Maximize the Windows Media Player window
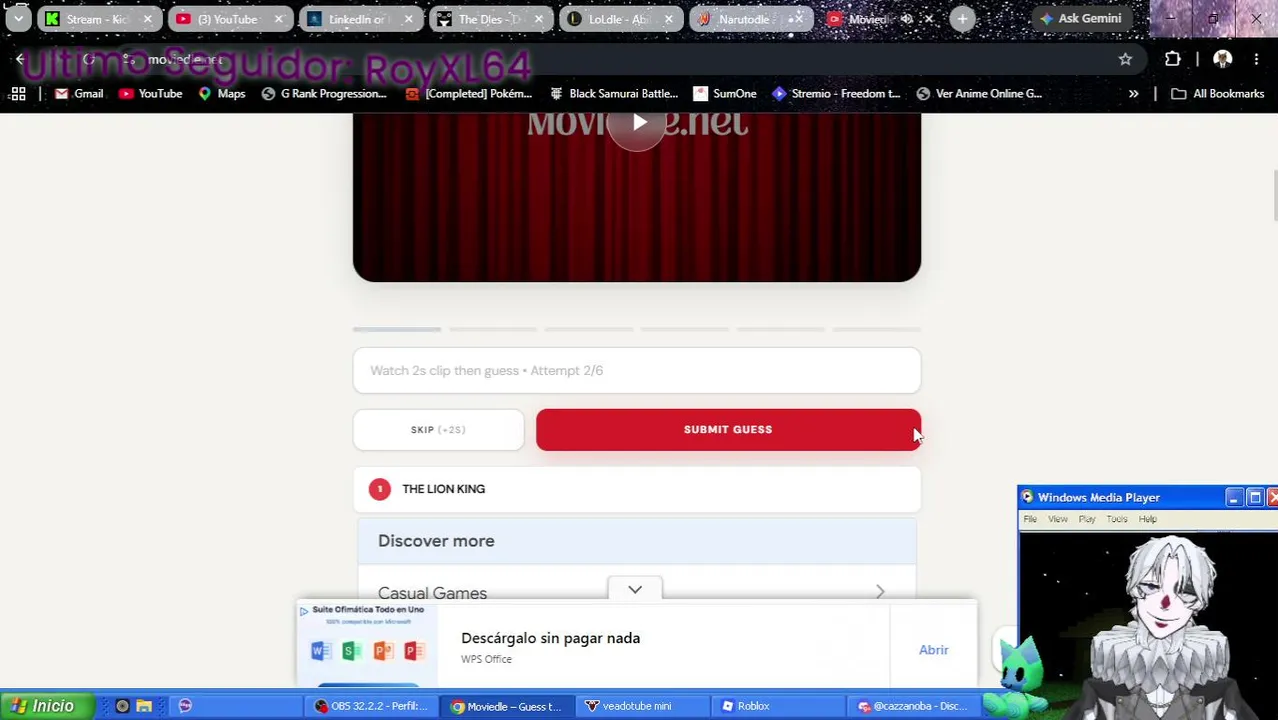The width and height of the screenshot is (1278, 720). point(1255,497)
